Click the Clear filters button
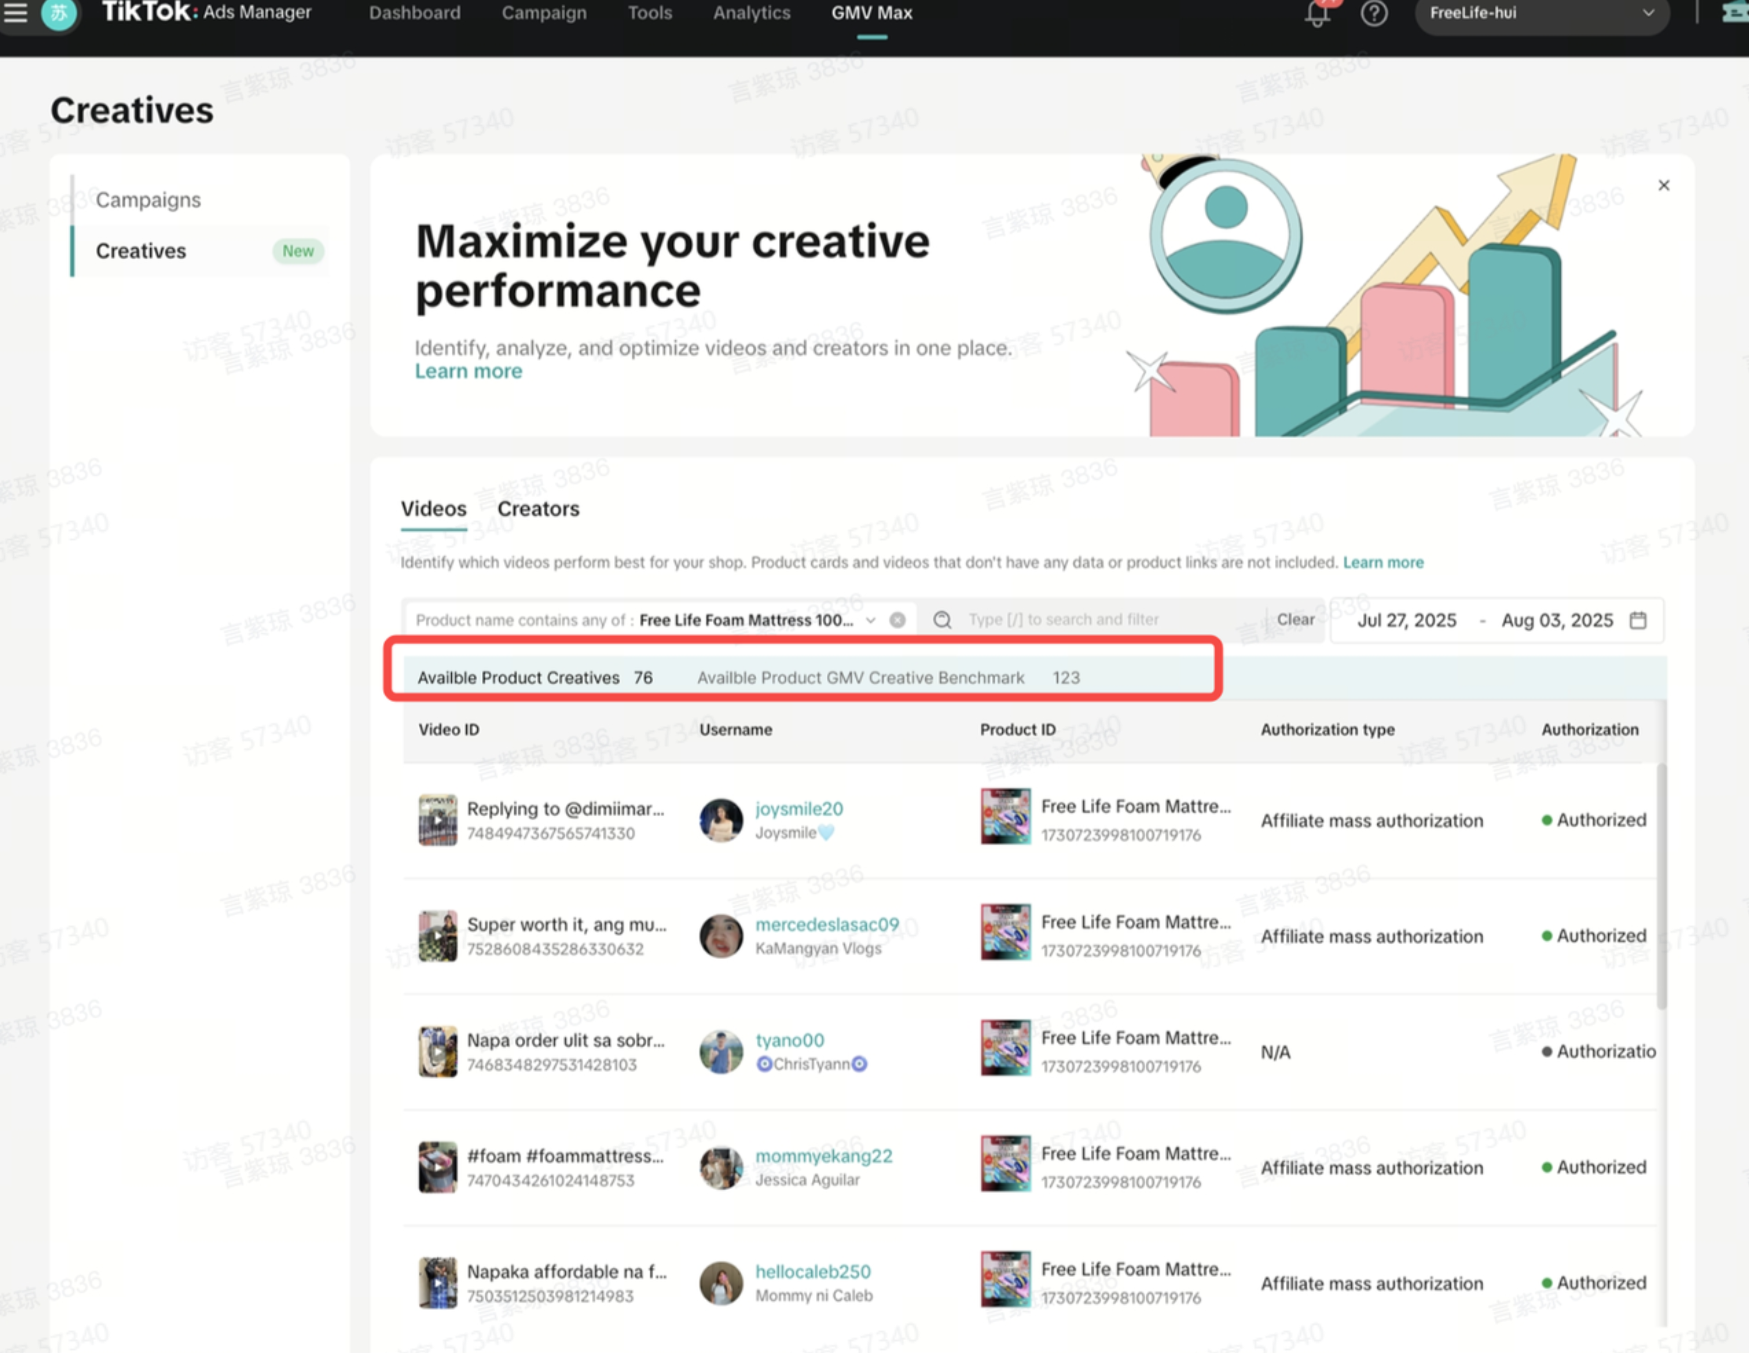This screenshot has height=1353, width=1749. click(x=1295, y=620)
